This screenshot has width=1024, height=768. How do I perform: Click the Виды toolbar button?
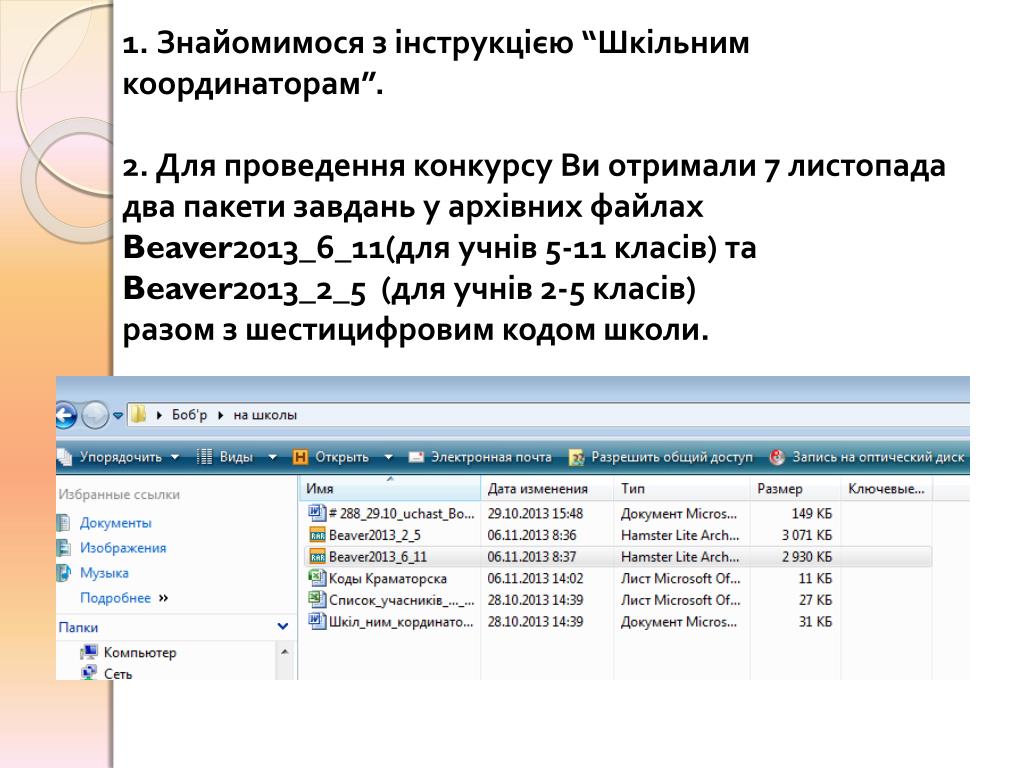click(x=236, y=457)
